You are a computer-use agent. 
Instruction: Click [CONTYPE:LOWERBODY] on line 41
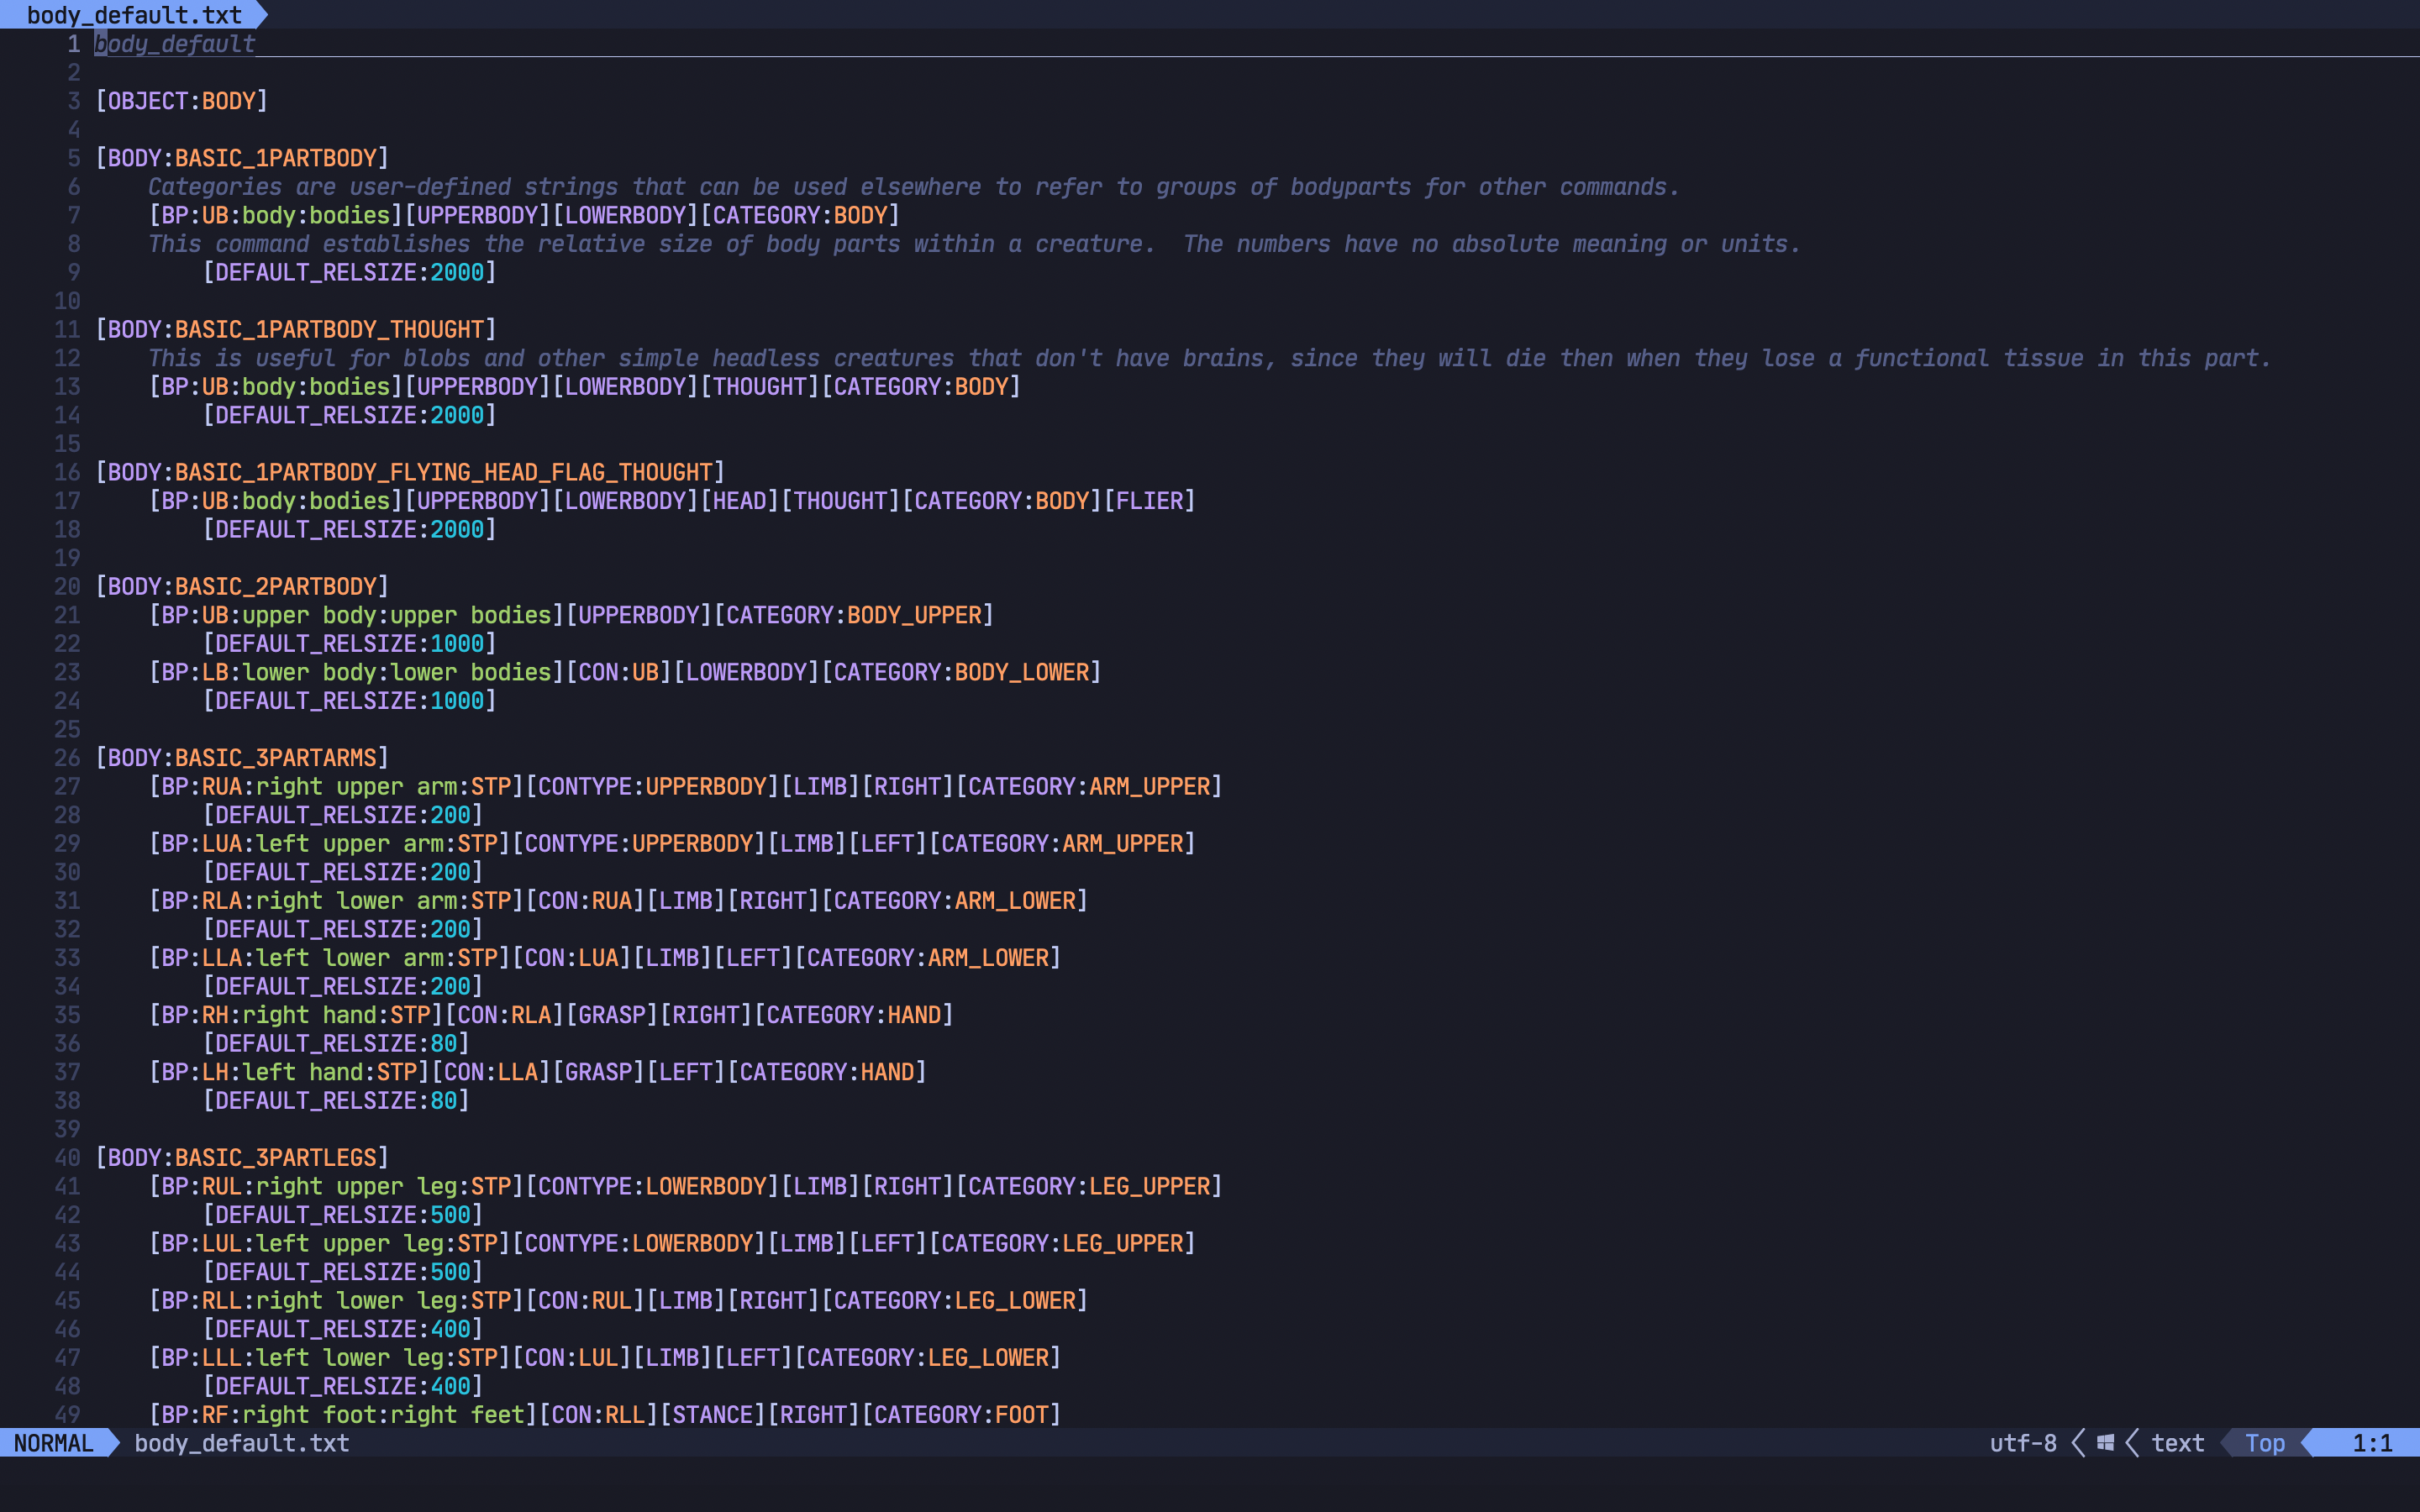tap(653, 1187)
